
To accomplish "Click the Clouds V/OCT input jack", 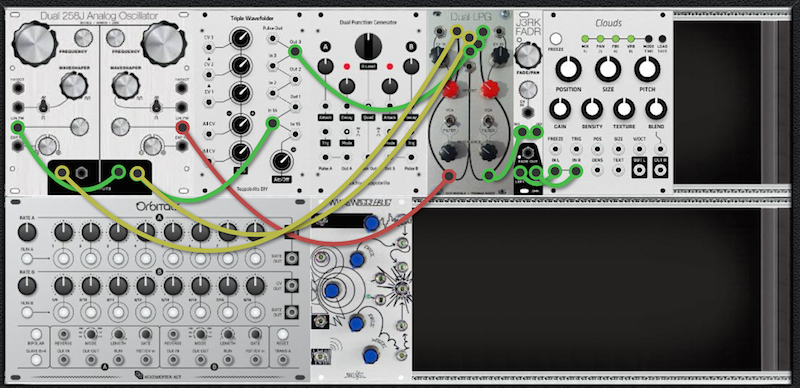I will pos(639,149).
